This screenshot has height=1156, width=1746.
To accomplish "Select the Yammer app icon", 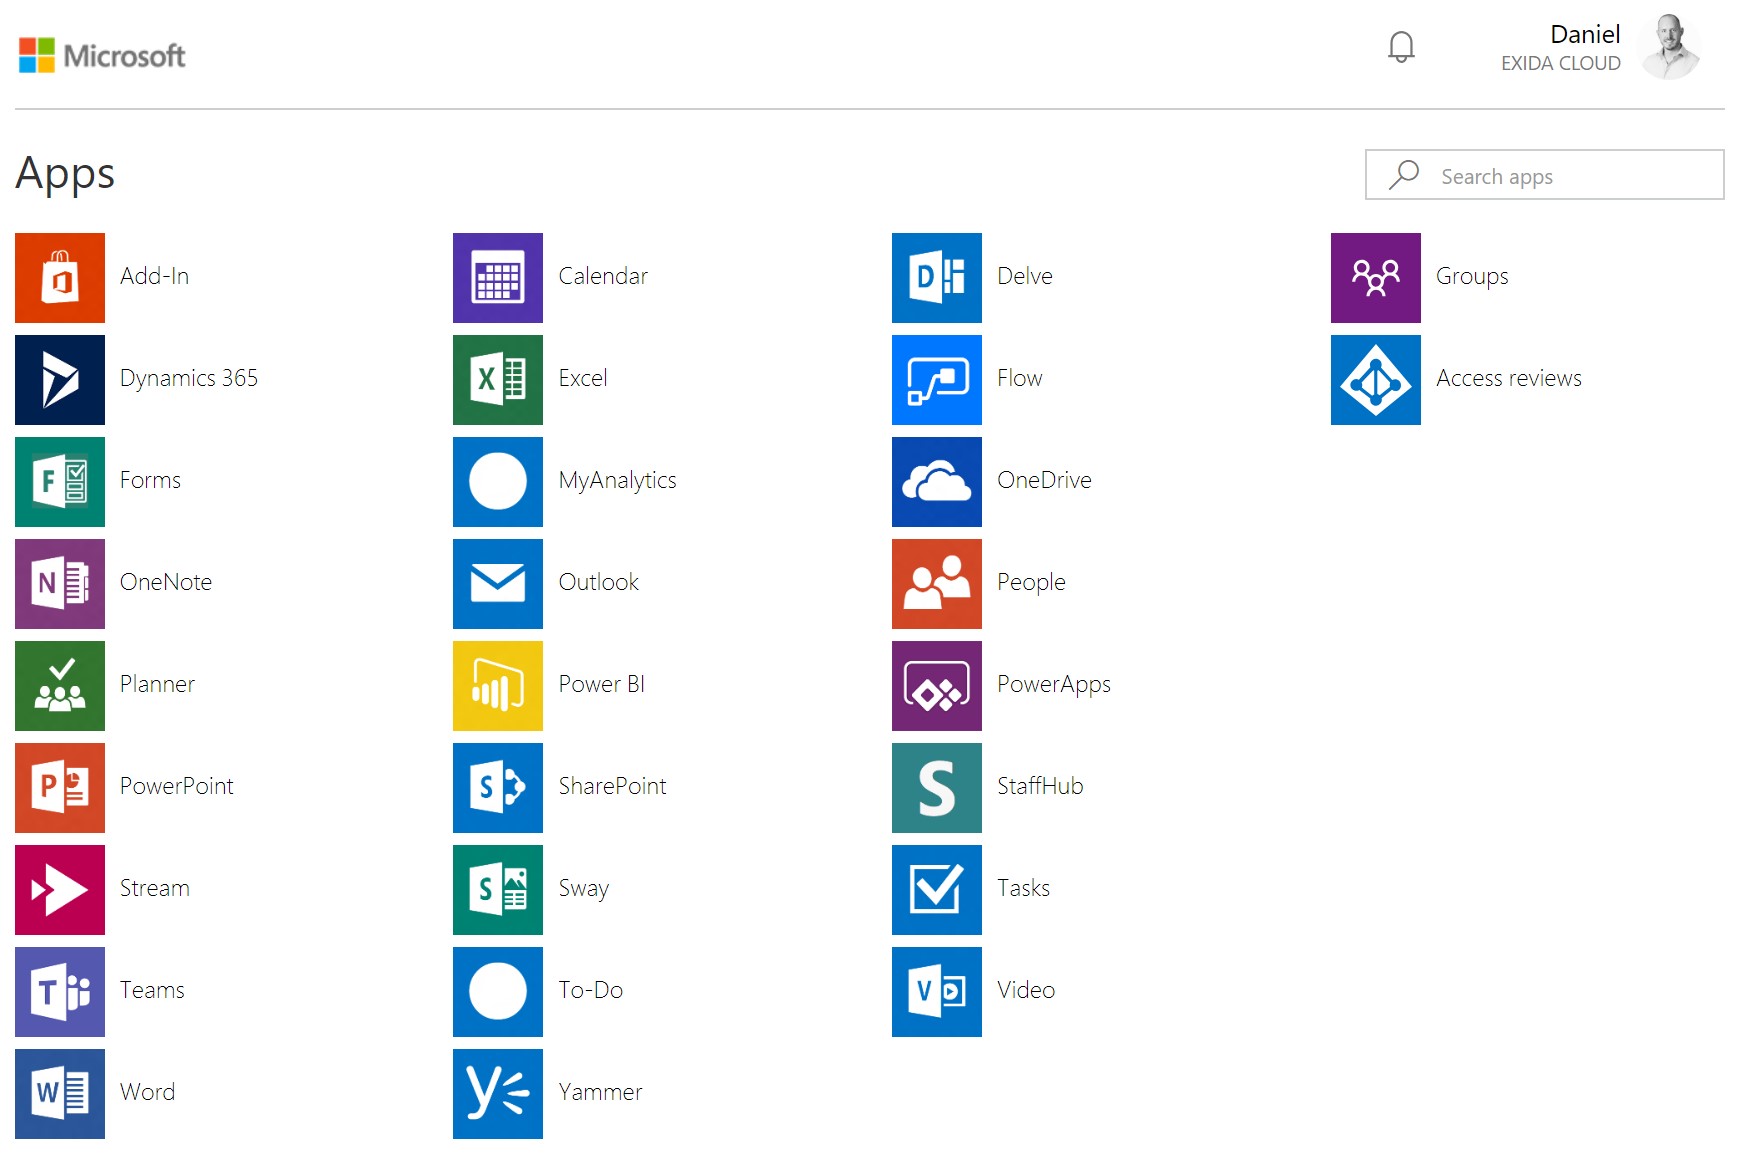I will tap(497, 1094).
